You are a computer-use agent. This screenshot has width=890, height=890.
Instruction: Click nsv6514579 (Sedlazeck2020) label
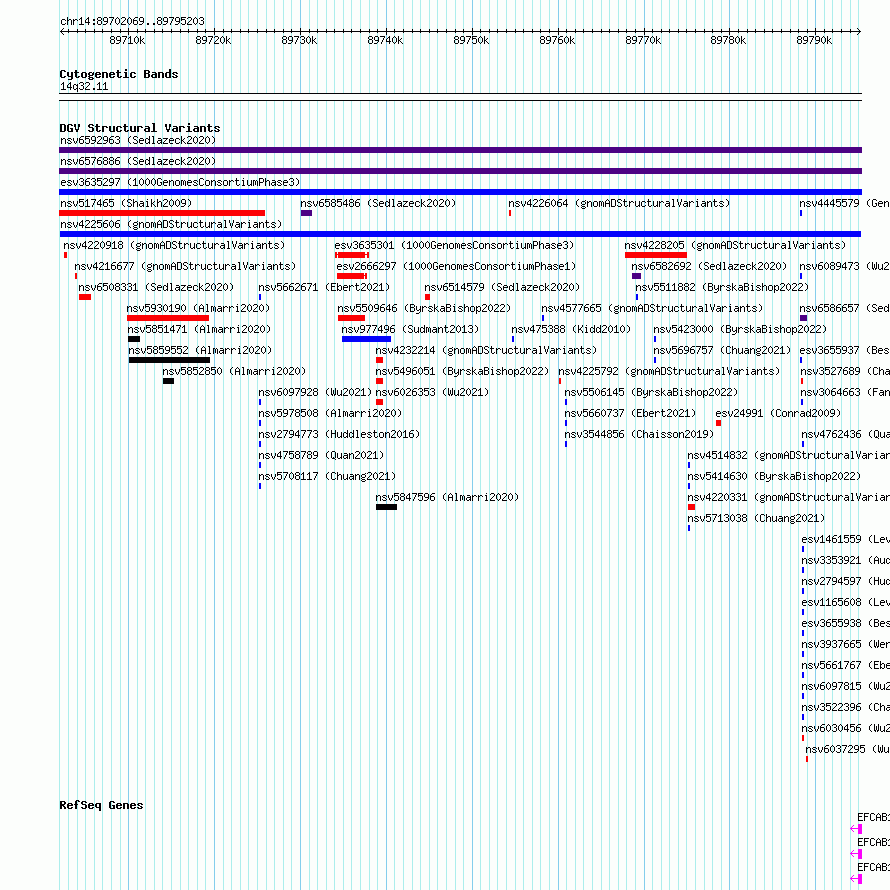point(502,287)
